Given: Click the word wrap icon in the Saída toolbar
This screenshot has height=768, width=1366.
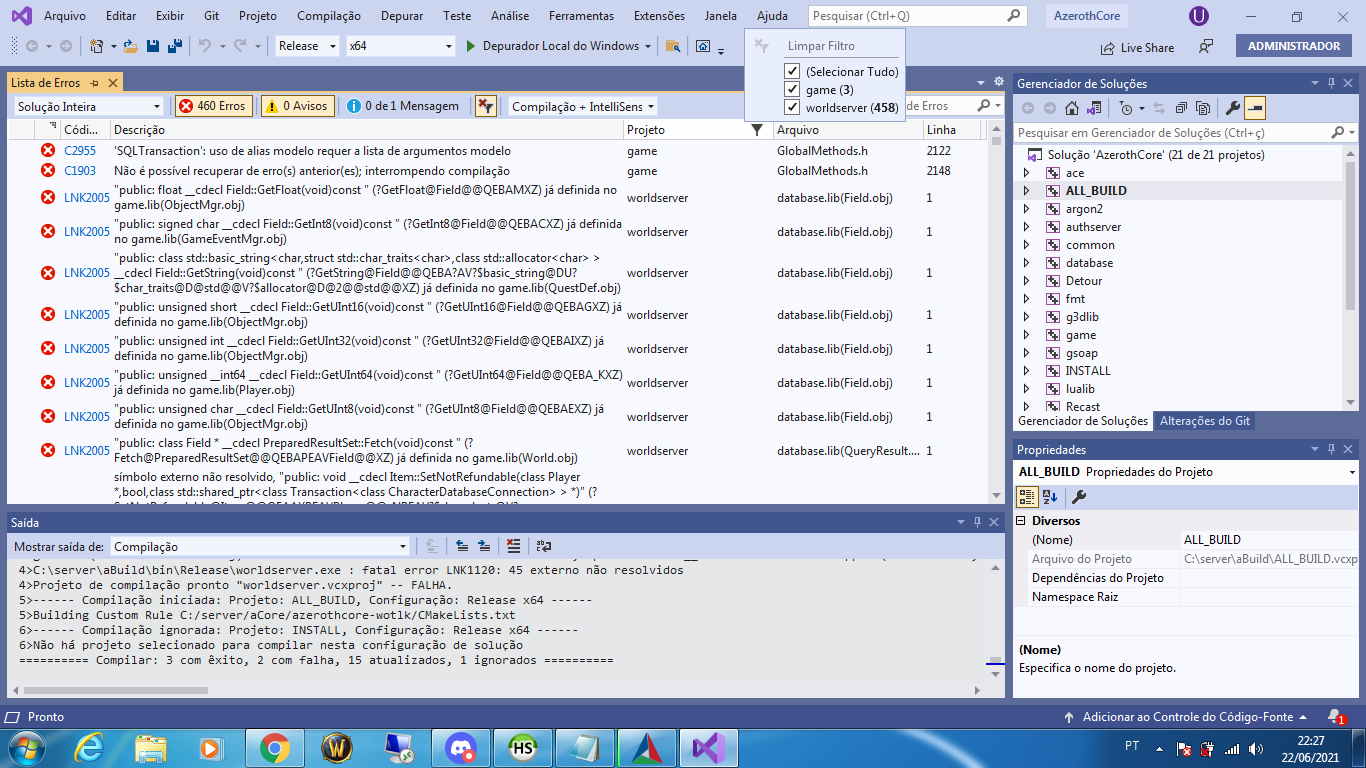Looking at the screenshot, I should [x=542, y=546].
